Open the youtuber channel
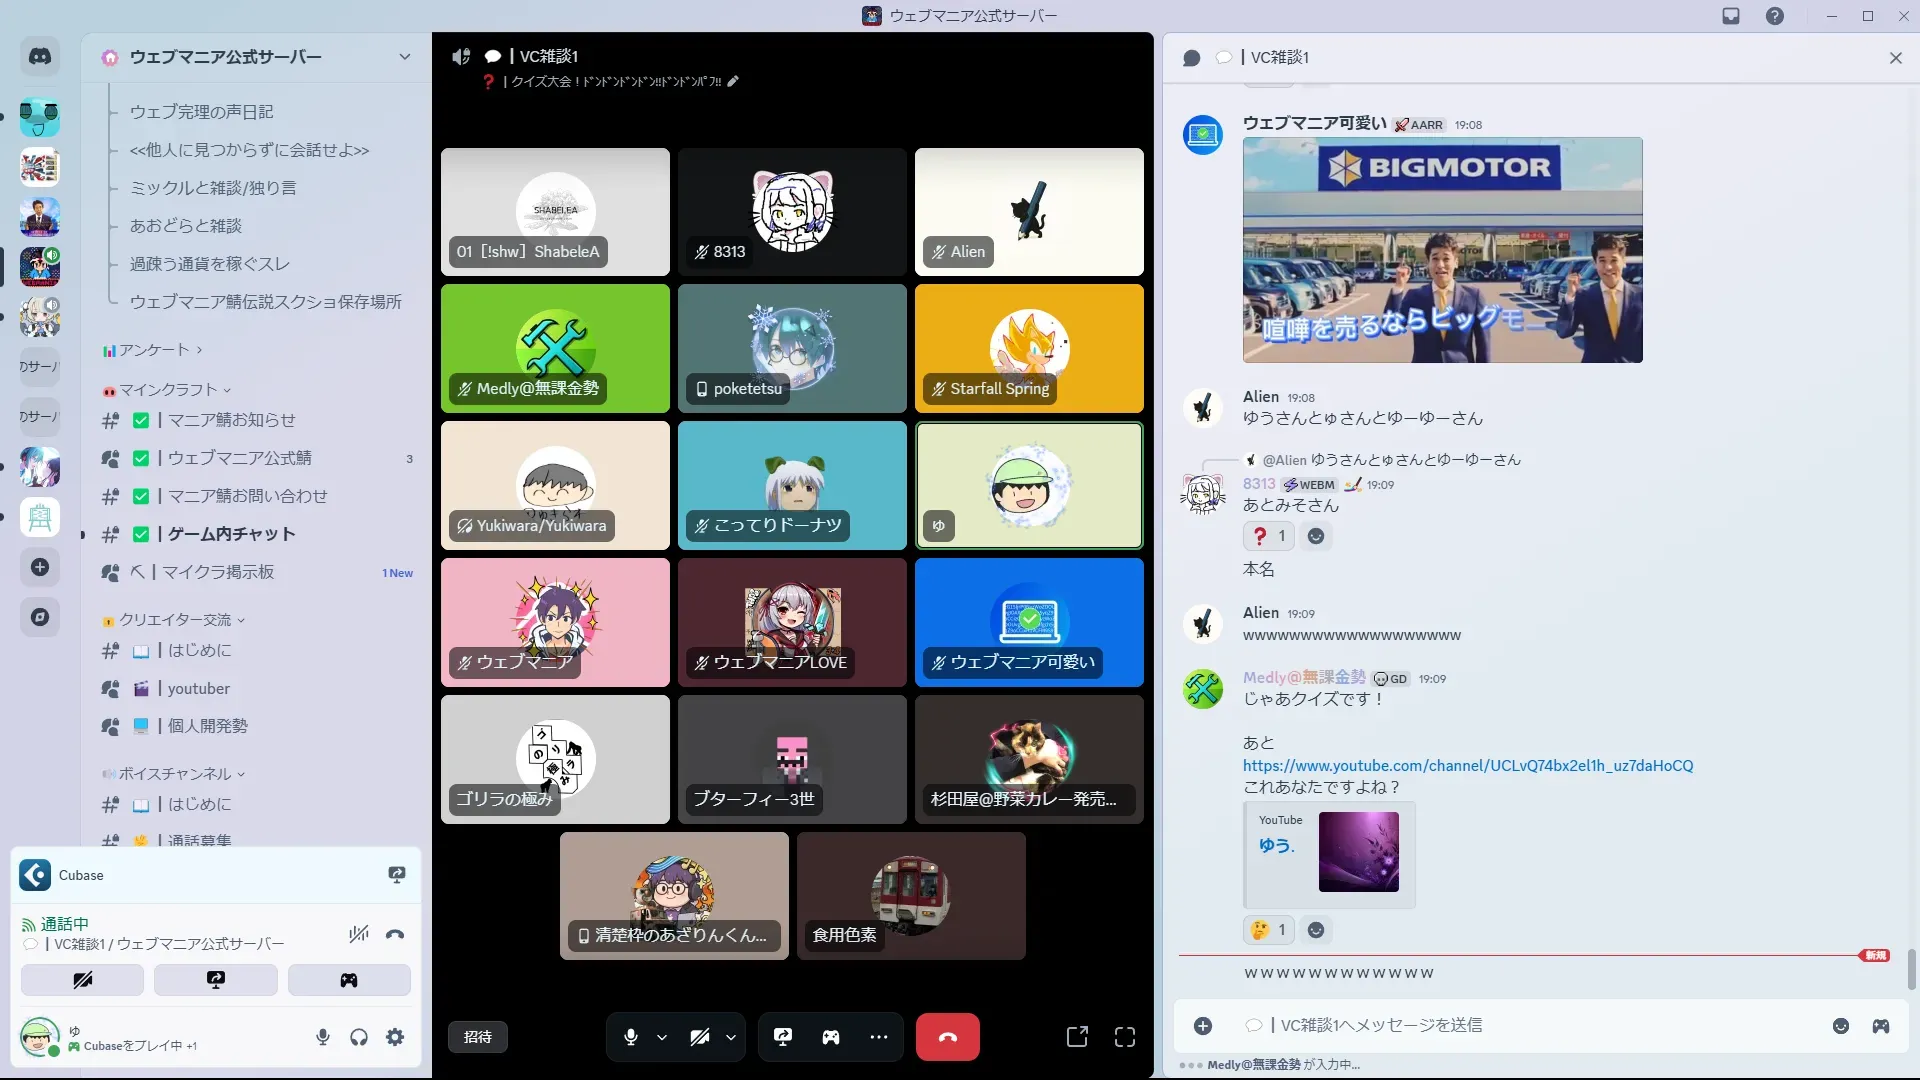The height and width of the screenshot is (1080, 1920). coord(198,688)
